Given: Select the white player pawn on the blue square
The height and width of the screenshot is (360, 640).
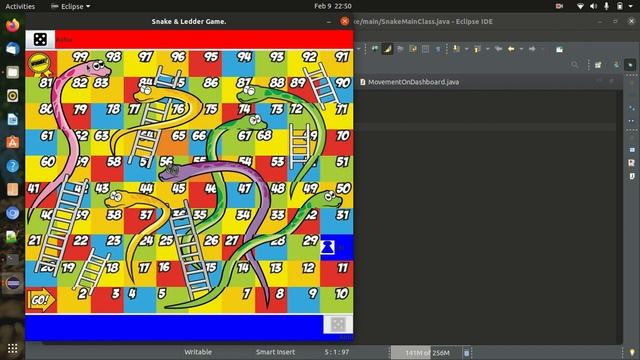Looking at the screenshot, I should [328, 247].
